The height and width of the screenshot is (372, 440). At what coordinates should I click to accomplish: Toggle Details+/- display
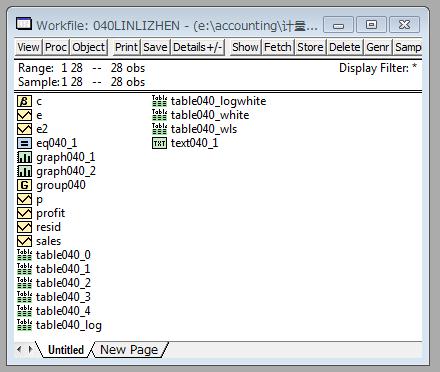click(x=197, y=47)
